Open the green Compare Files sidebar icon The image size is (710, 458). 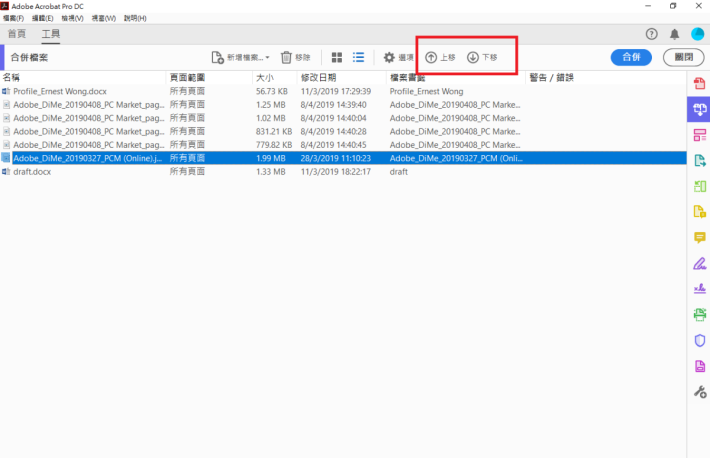pyautogui.click(x=700, y=186)
